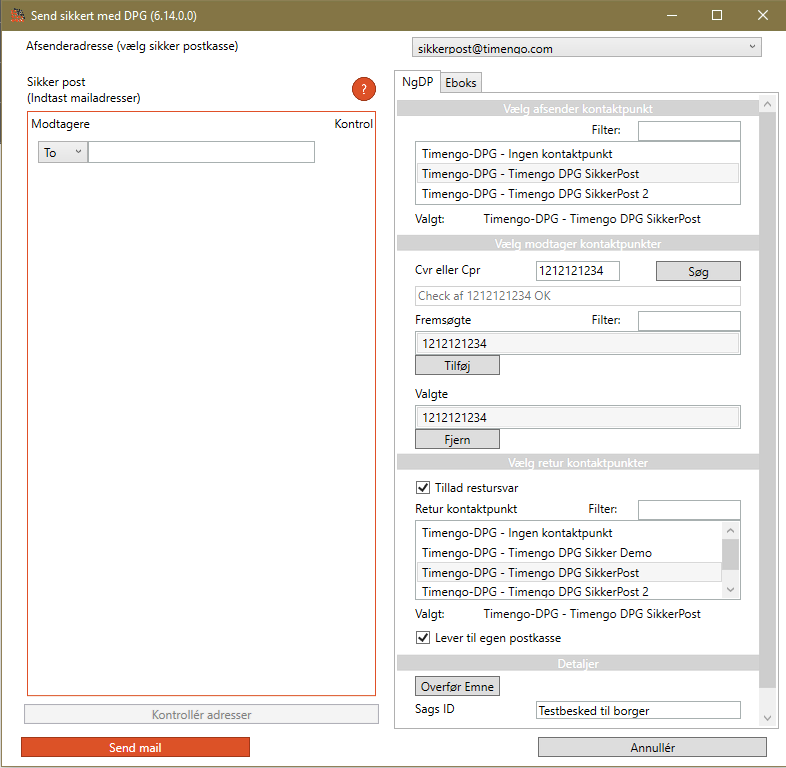Click the Cvr eller Cpr input field
786x768 pixels.
tap(577, 271)
